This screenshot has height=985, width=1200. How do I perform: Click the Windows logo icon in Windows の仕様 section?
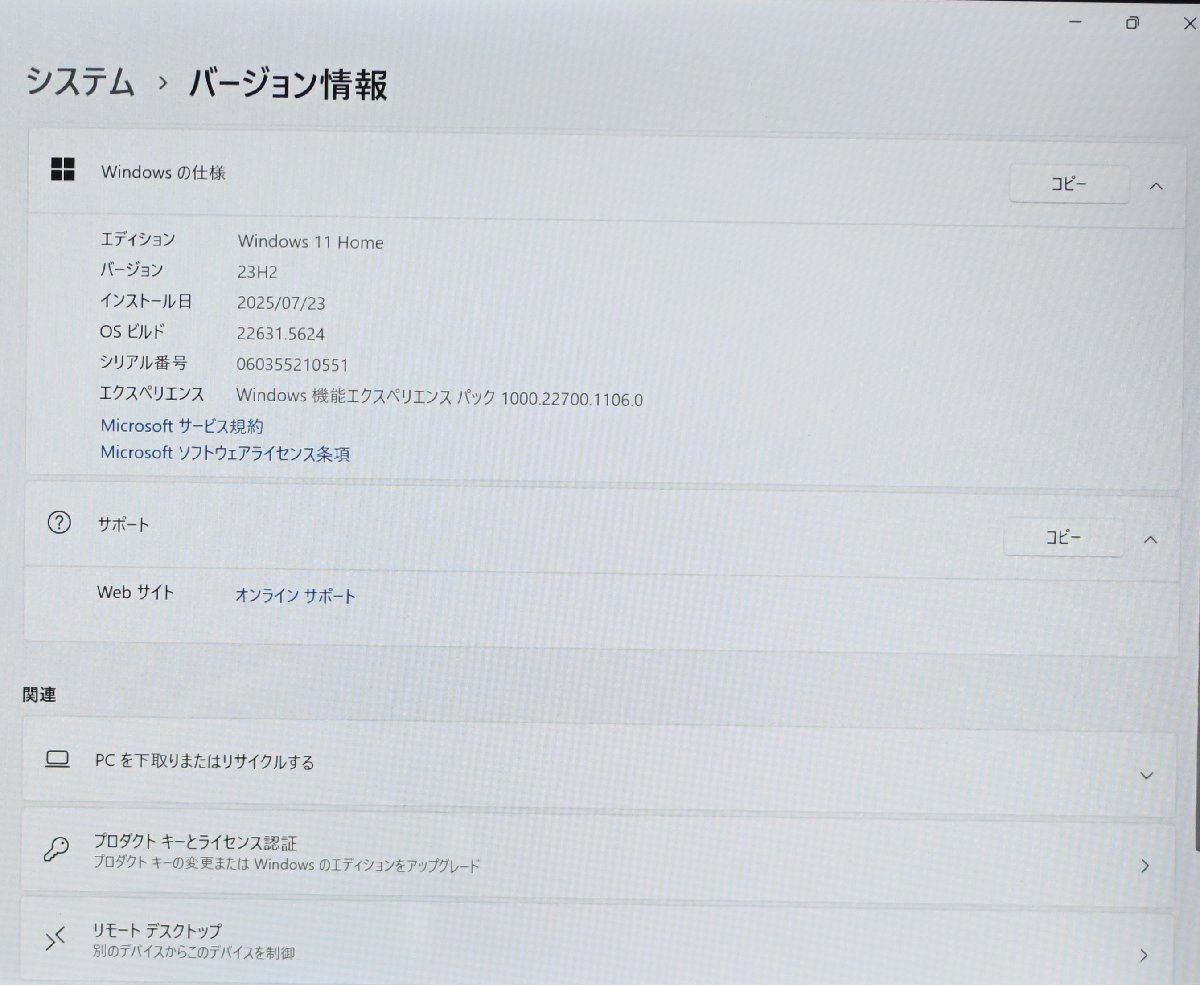click(x=64, y=170)
